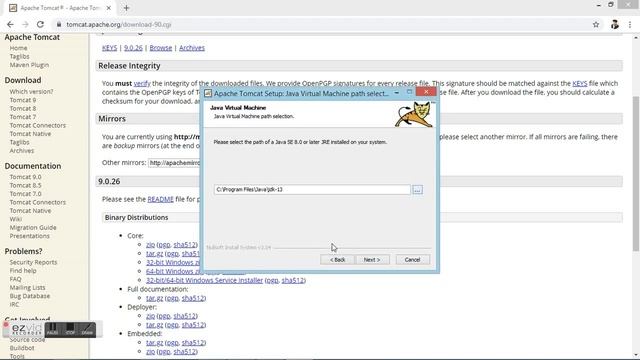
Task: Bookmark page with star icon
Action: pyautogui.click(x=596, y=24)
